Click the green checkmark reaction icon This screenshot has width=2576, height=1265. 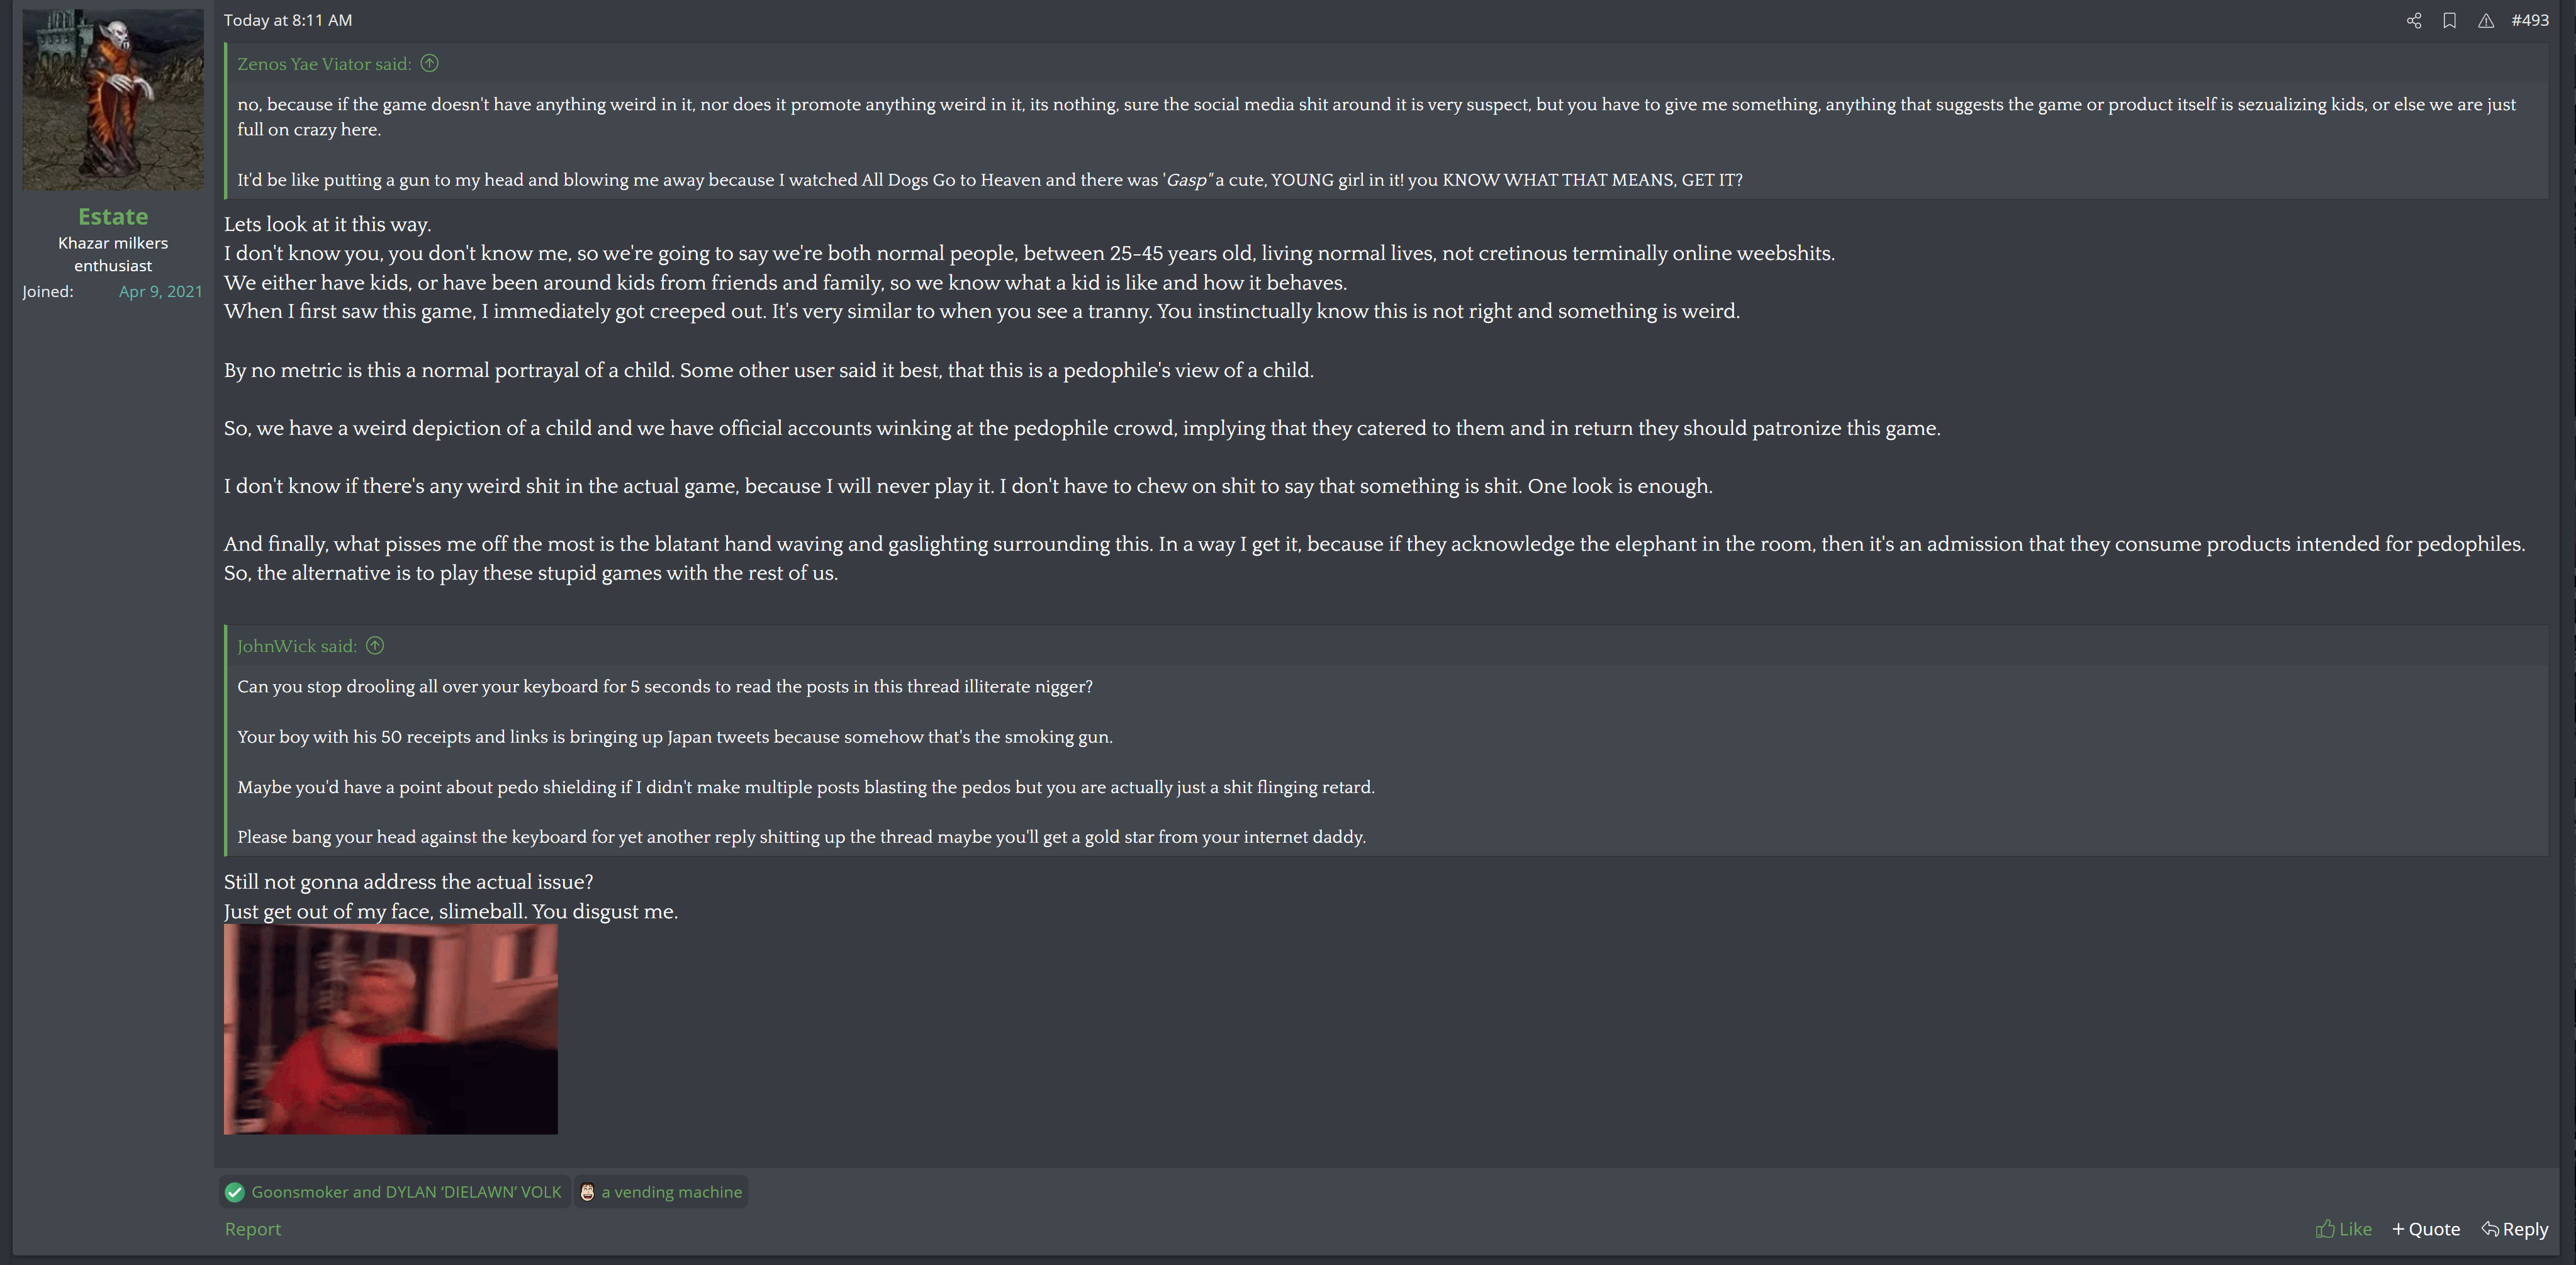[235, 1192]
